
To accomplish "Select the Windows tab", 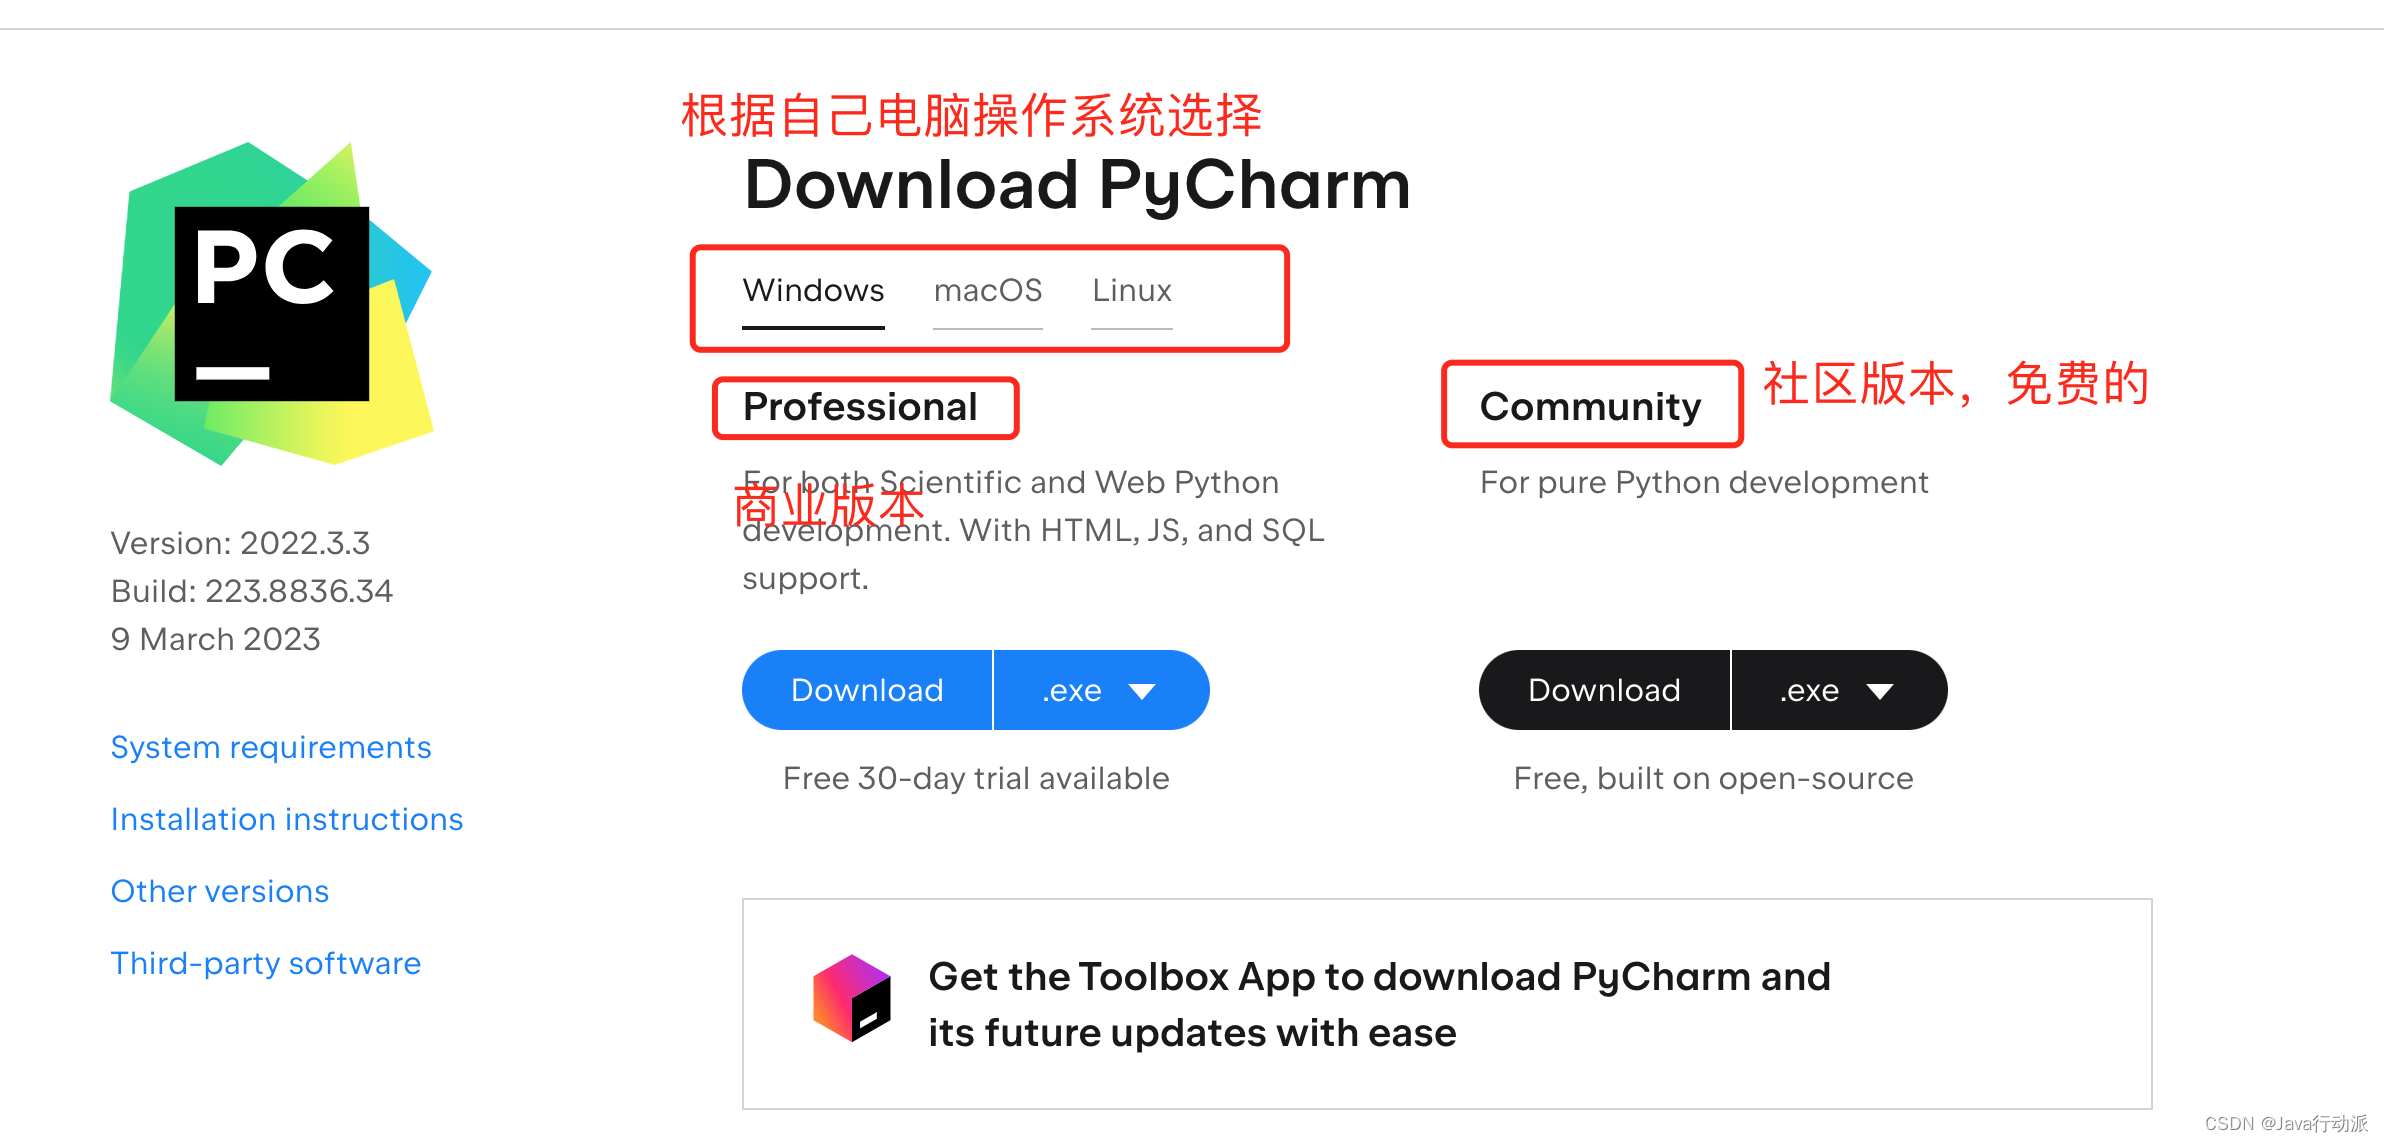I will click(813, 291).
